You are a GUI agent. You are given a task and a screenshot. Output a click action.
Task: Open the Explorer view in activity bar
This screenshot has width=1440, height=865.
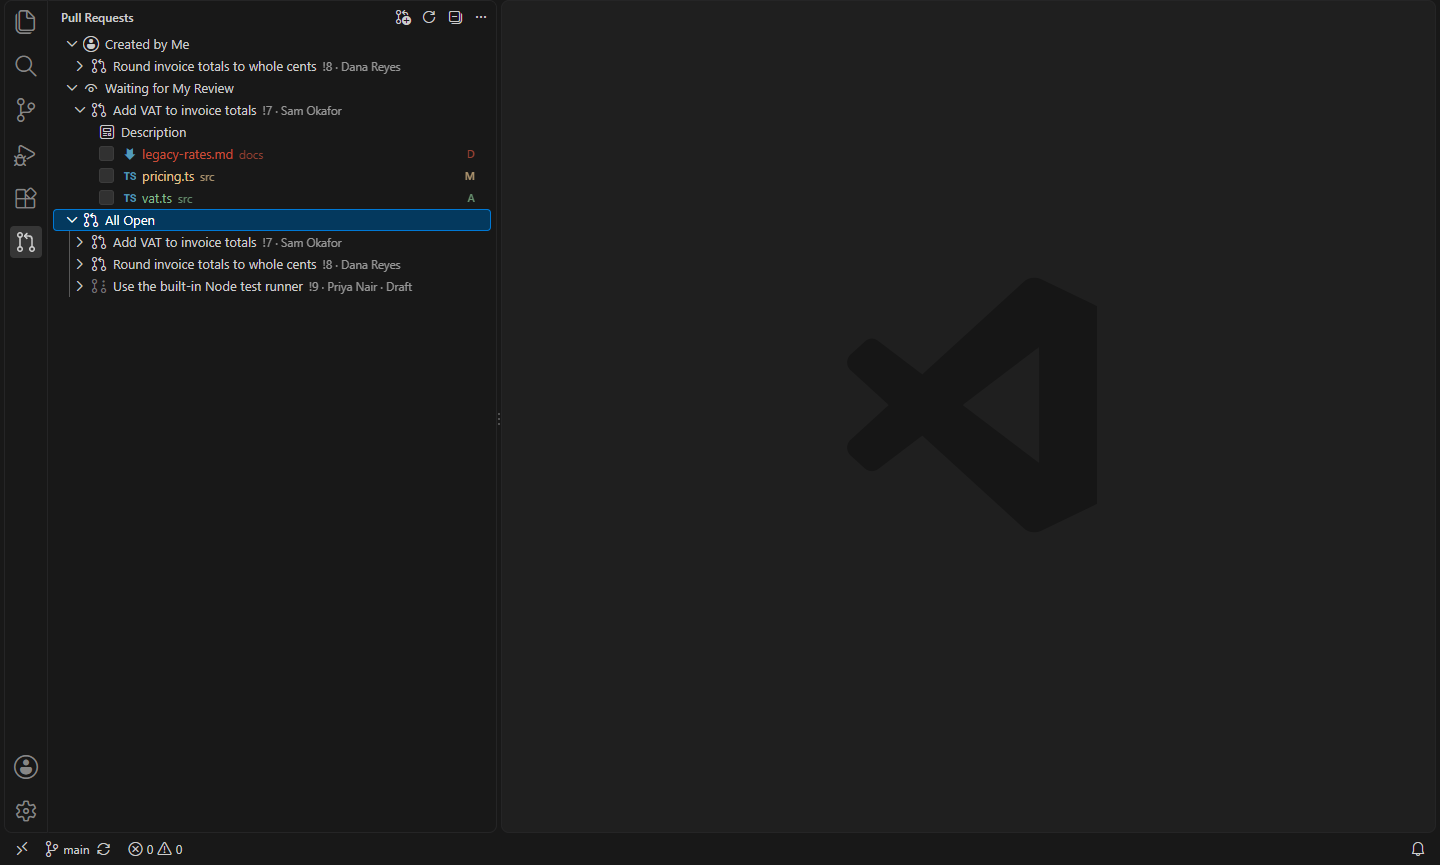[26, 22]
